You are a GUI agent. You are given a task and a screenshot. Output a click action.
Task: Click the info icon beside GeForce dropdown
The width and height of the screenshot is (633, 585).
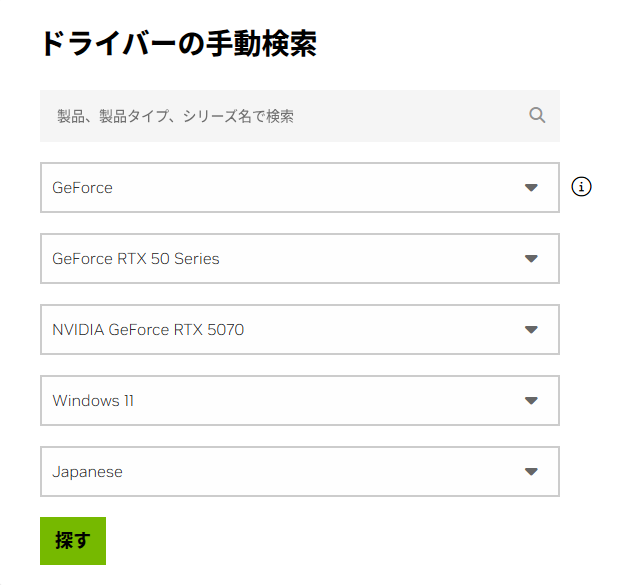[581, 187]
